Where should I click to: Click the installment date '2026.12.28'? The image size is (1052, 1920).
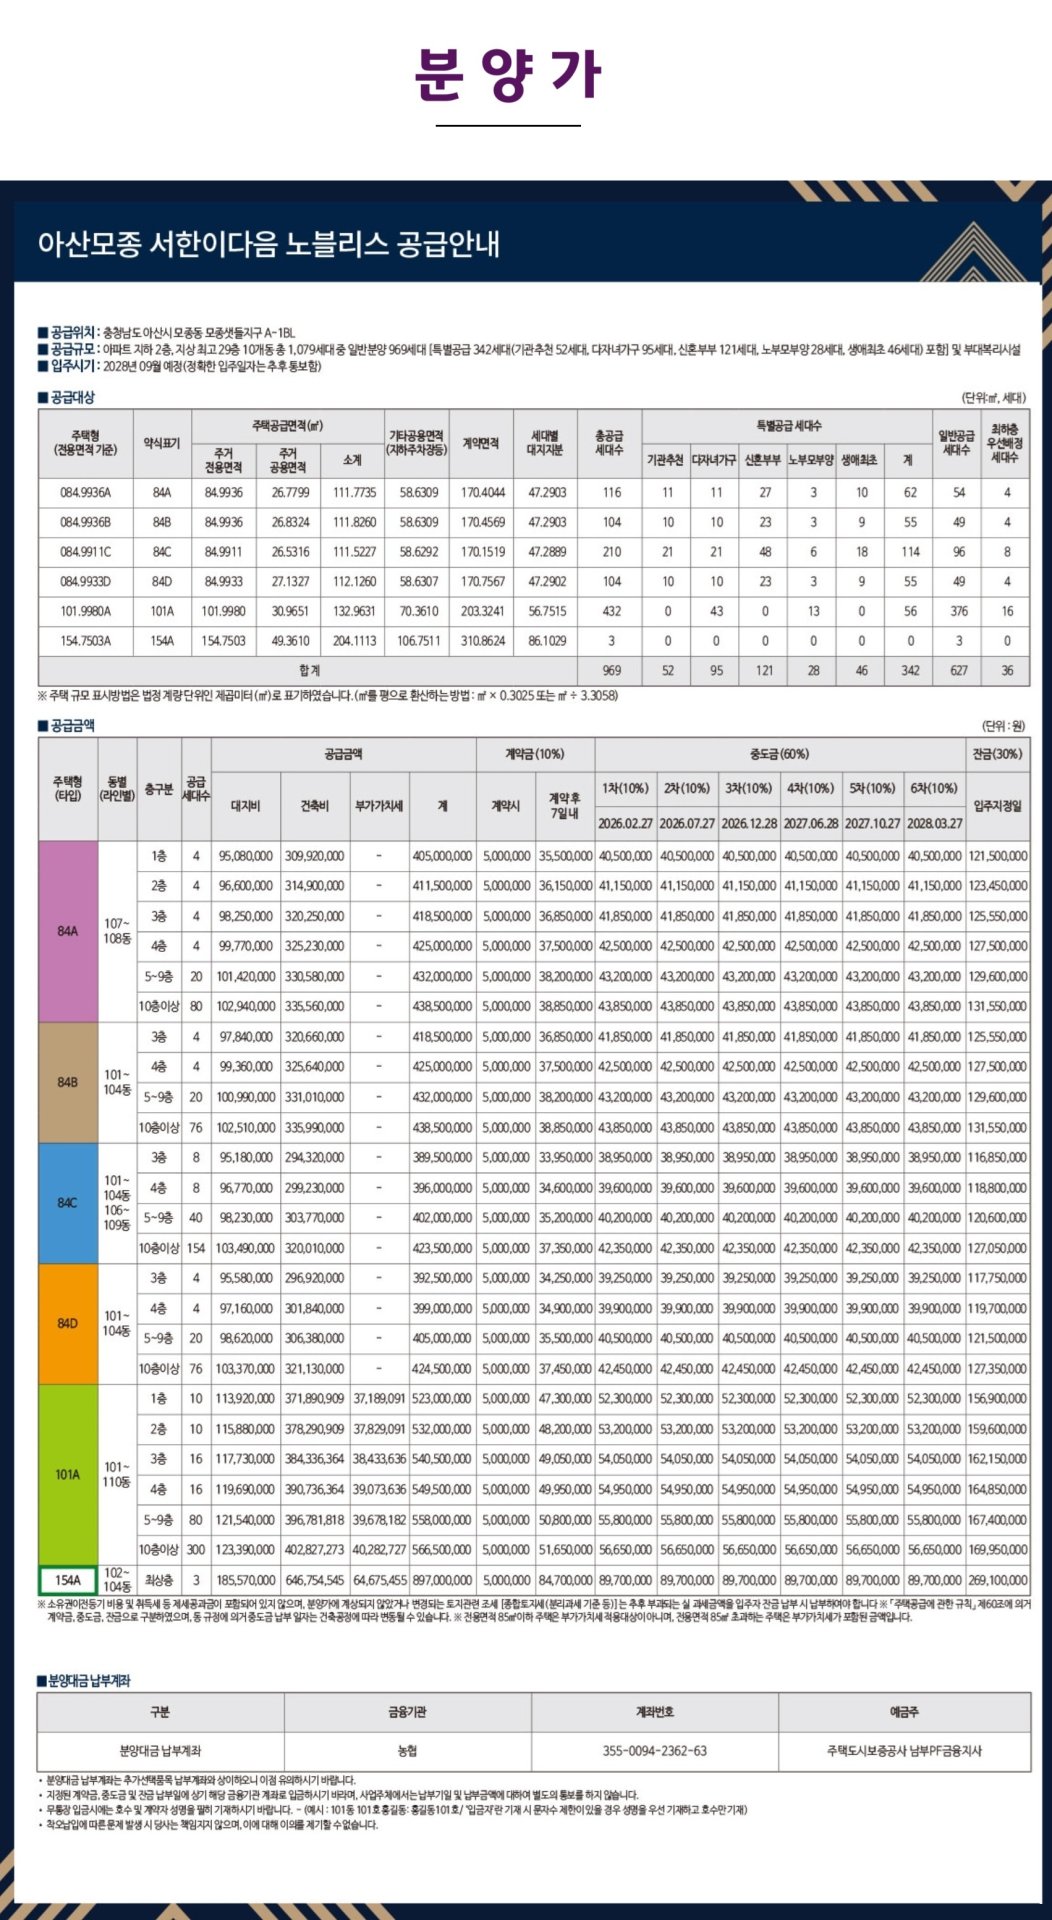[749, 824]
